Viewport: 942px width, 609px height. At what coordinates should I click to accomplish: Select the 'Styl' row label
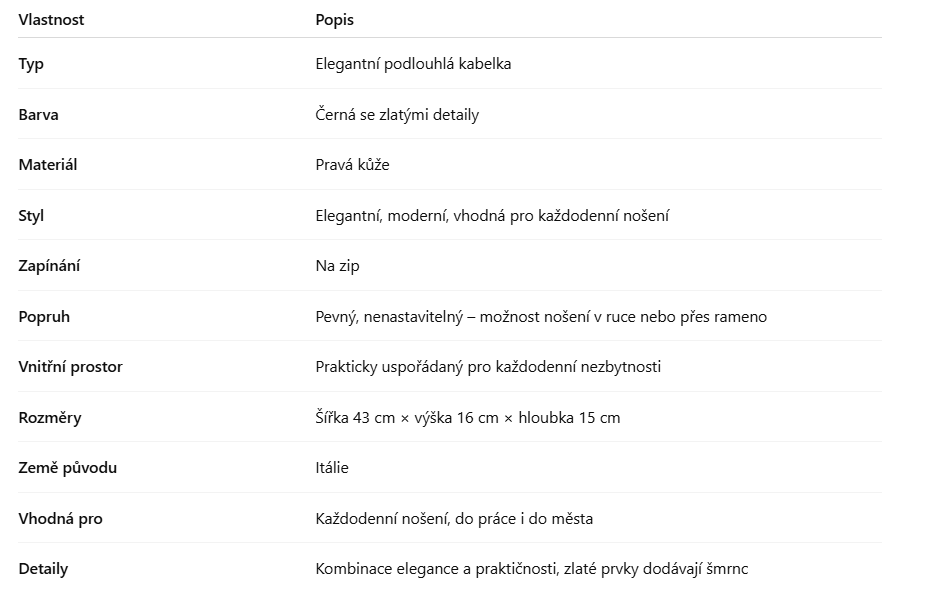click(31, 216)
